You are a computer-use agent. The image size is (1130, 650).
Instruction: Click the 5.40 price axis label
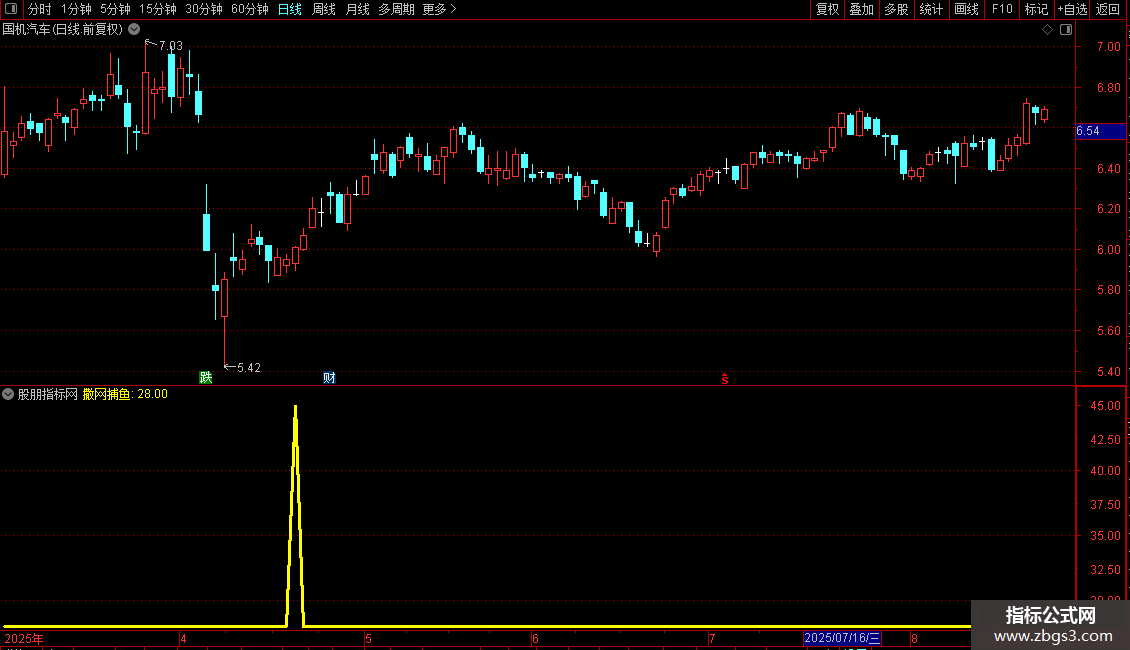tap(1108, 372)
